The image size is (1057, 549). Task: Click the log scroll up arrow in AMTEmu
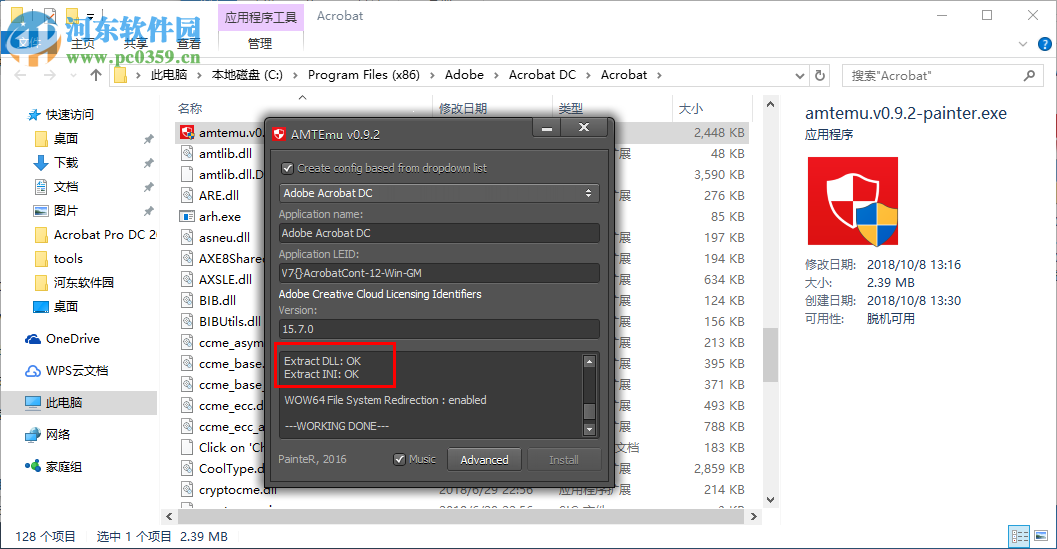(589, 362)
